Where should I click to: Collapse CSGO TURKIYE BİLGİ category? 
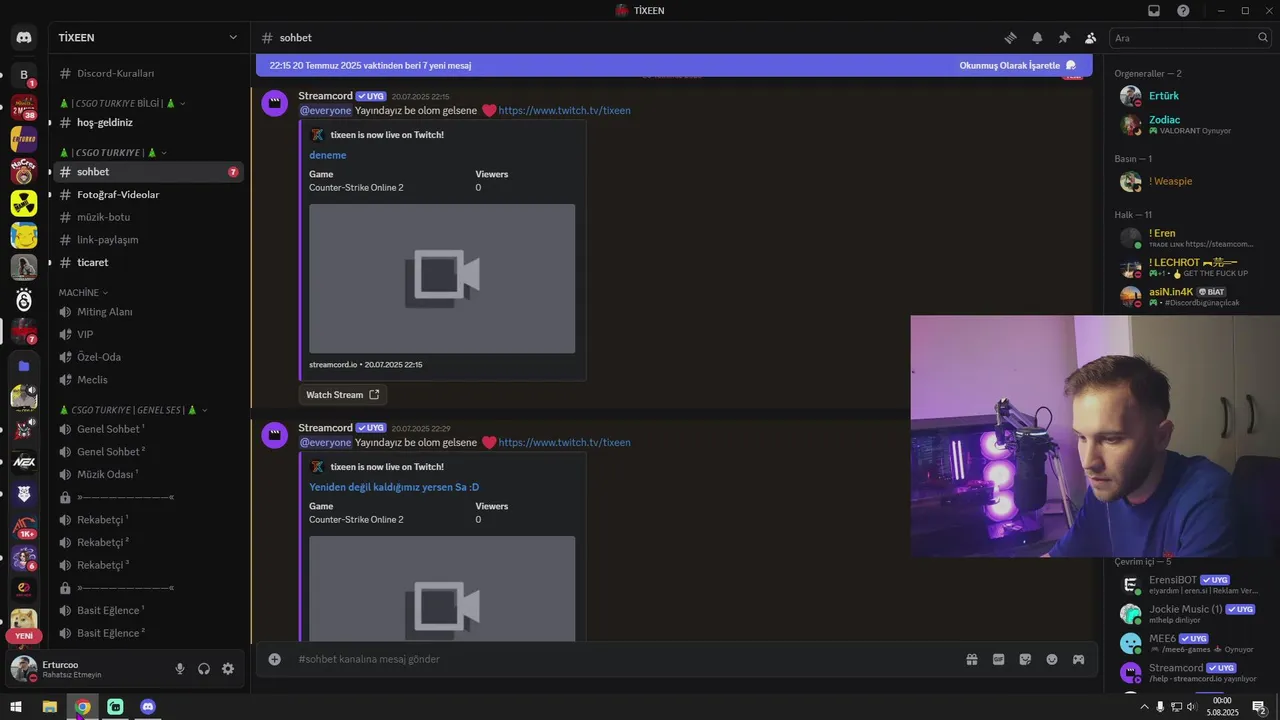pyautogui.click(x=122, y=103)
